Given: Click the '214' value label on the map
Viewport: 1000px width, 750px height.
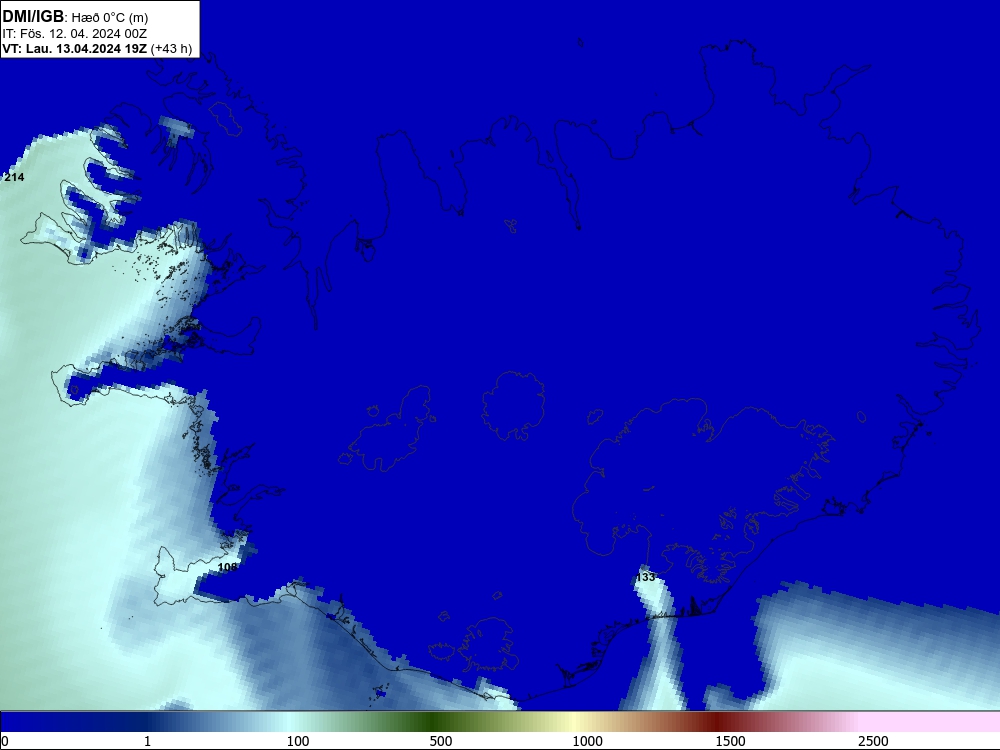Looking at the screenshot, I should point(14,177).
